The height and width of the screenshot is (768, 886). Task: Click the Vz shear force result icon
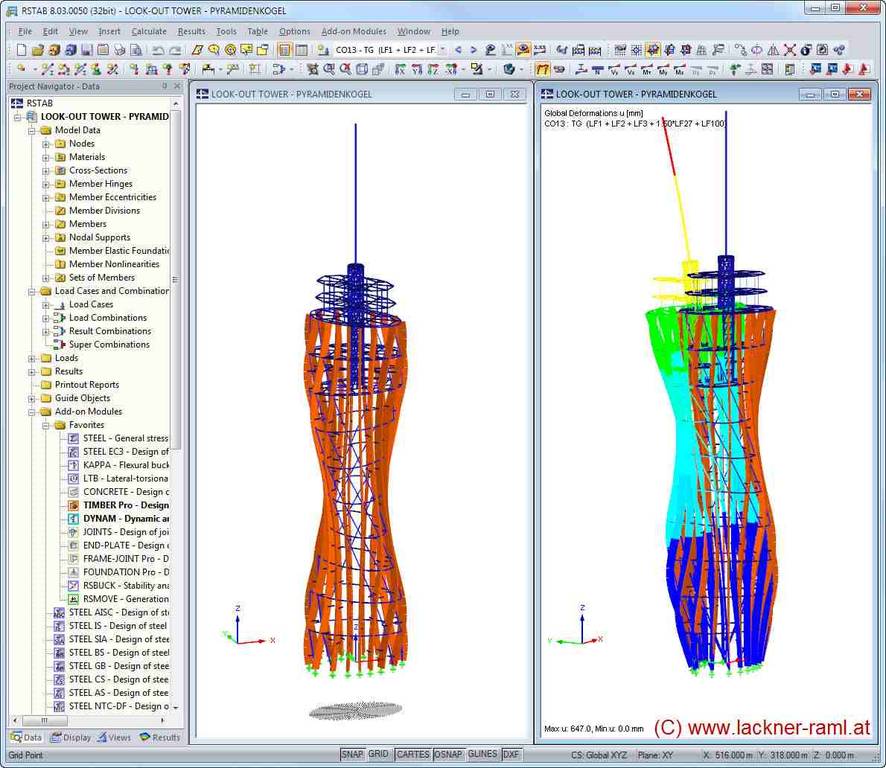(x=630, y=69)
